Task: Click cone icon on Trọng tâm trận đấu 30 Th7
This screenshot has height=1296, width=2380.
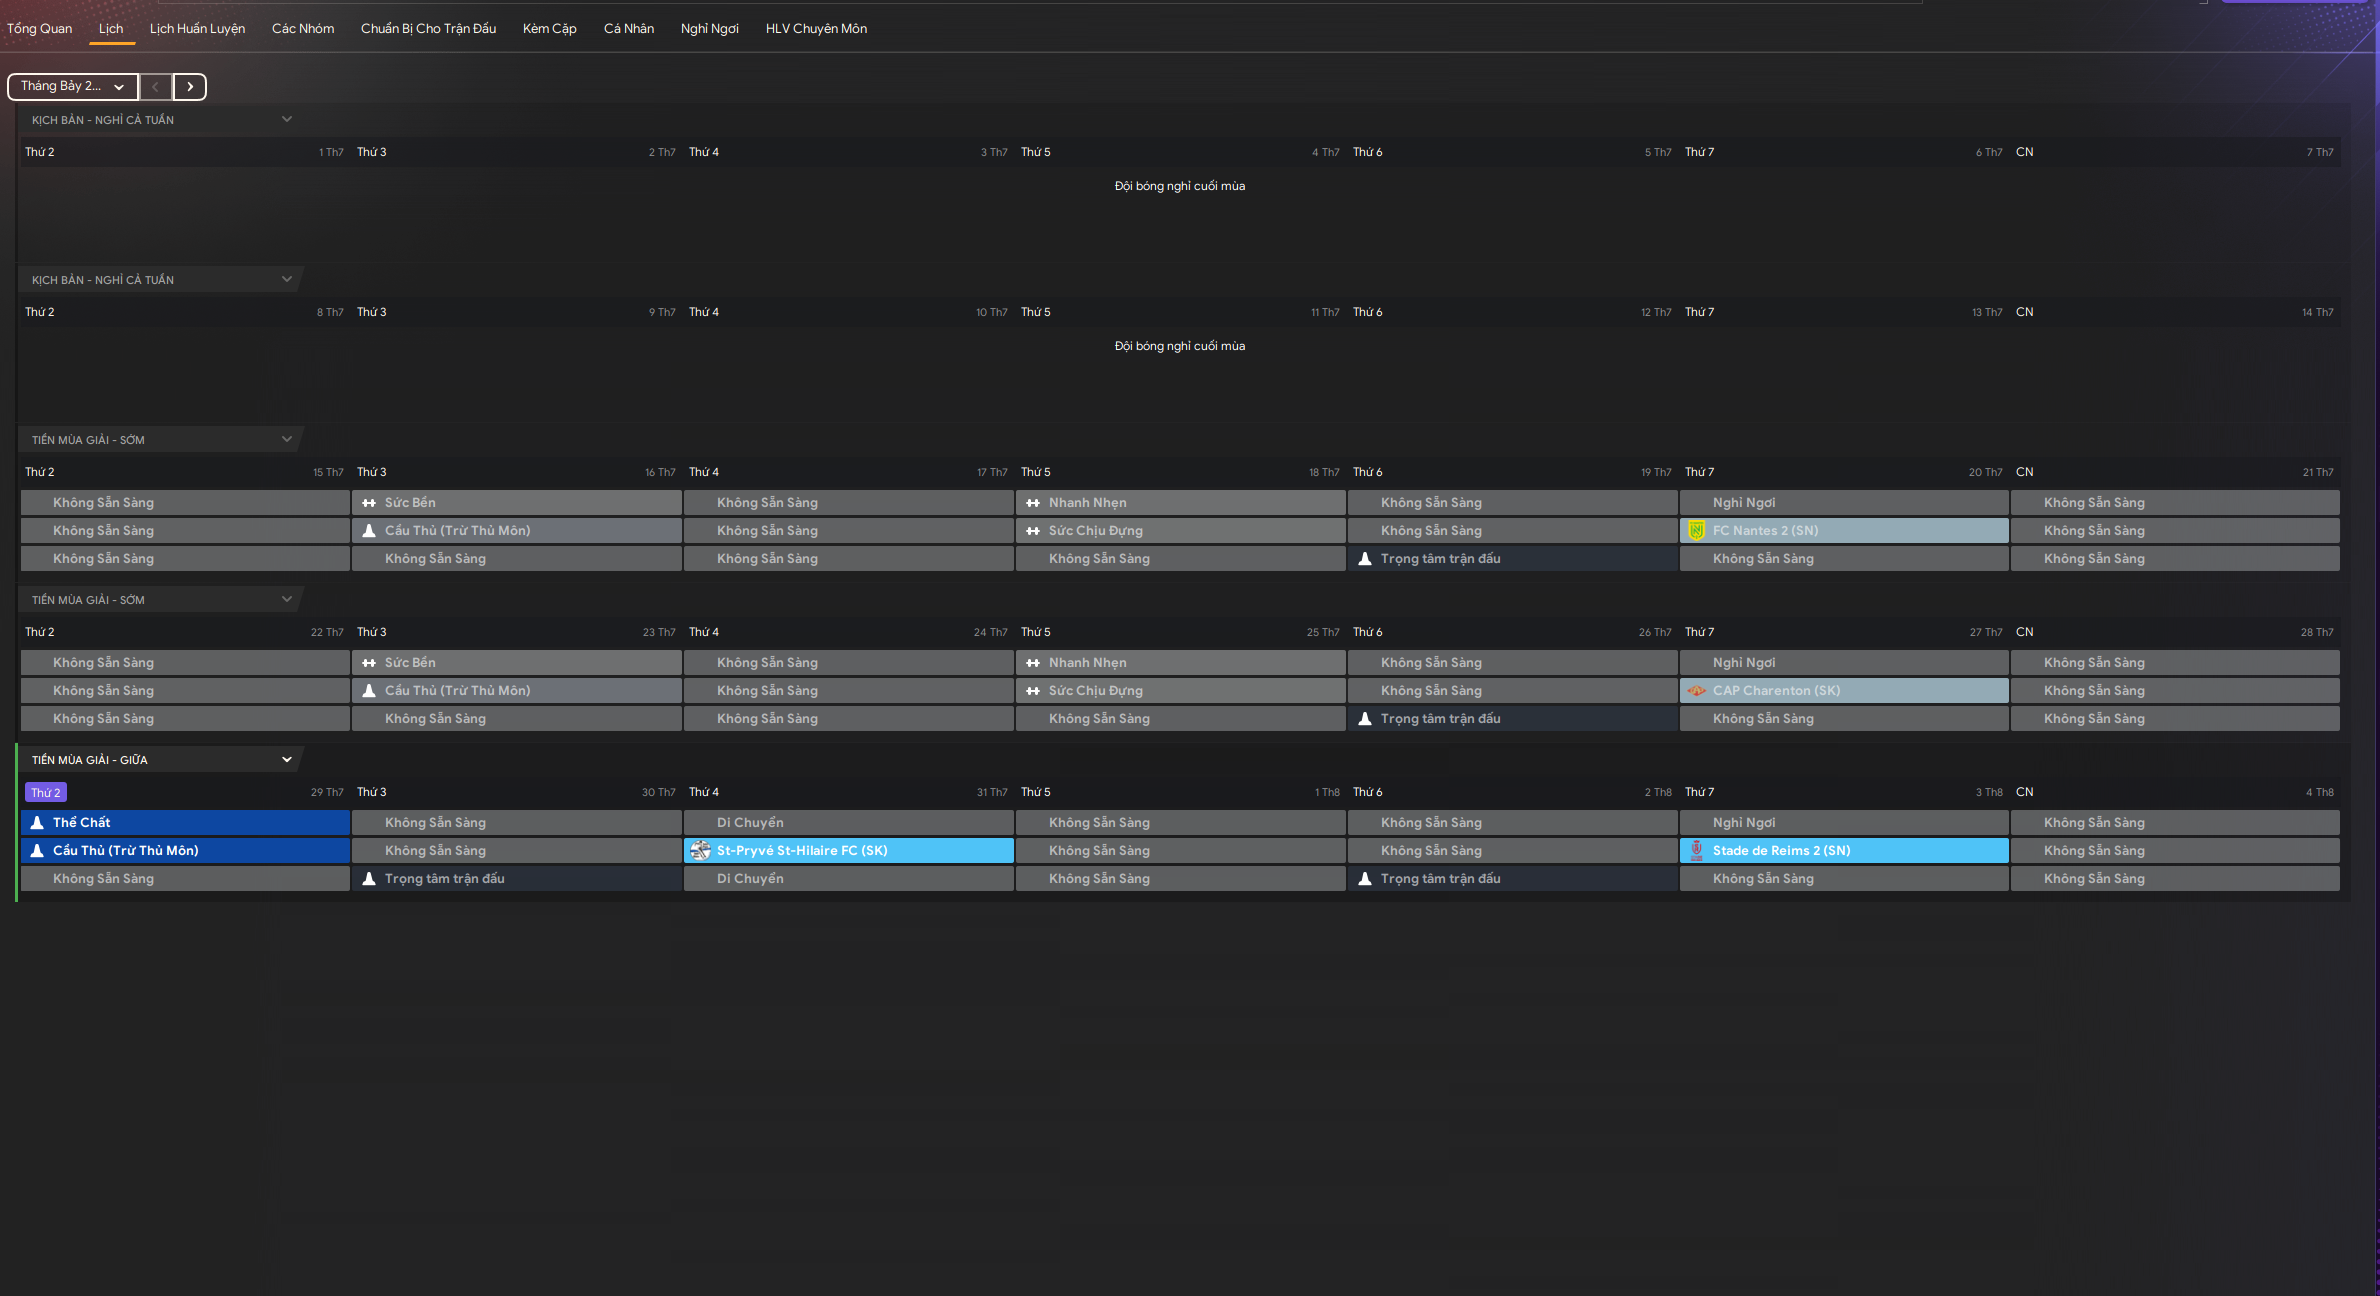Action: (369, 879)
